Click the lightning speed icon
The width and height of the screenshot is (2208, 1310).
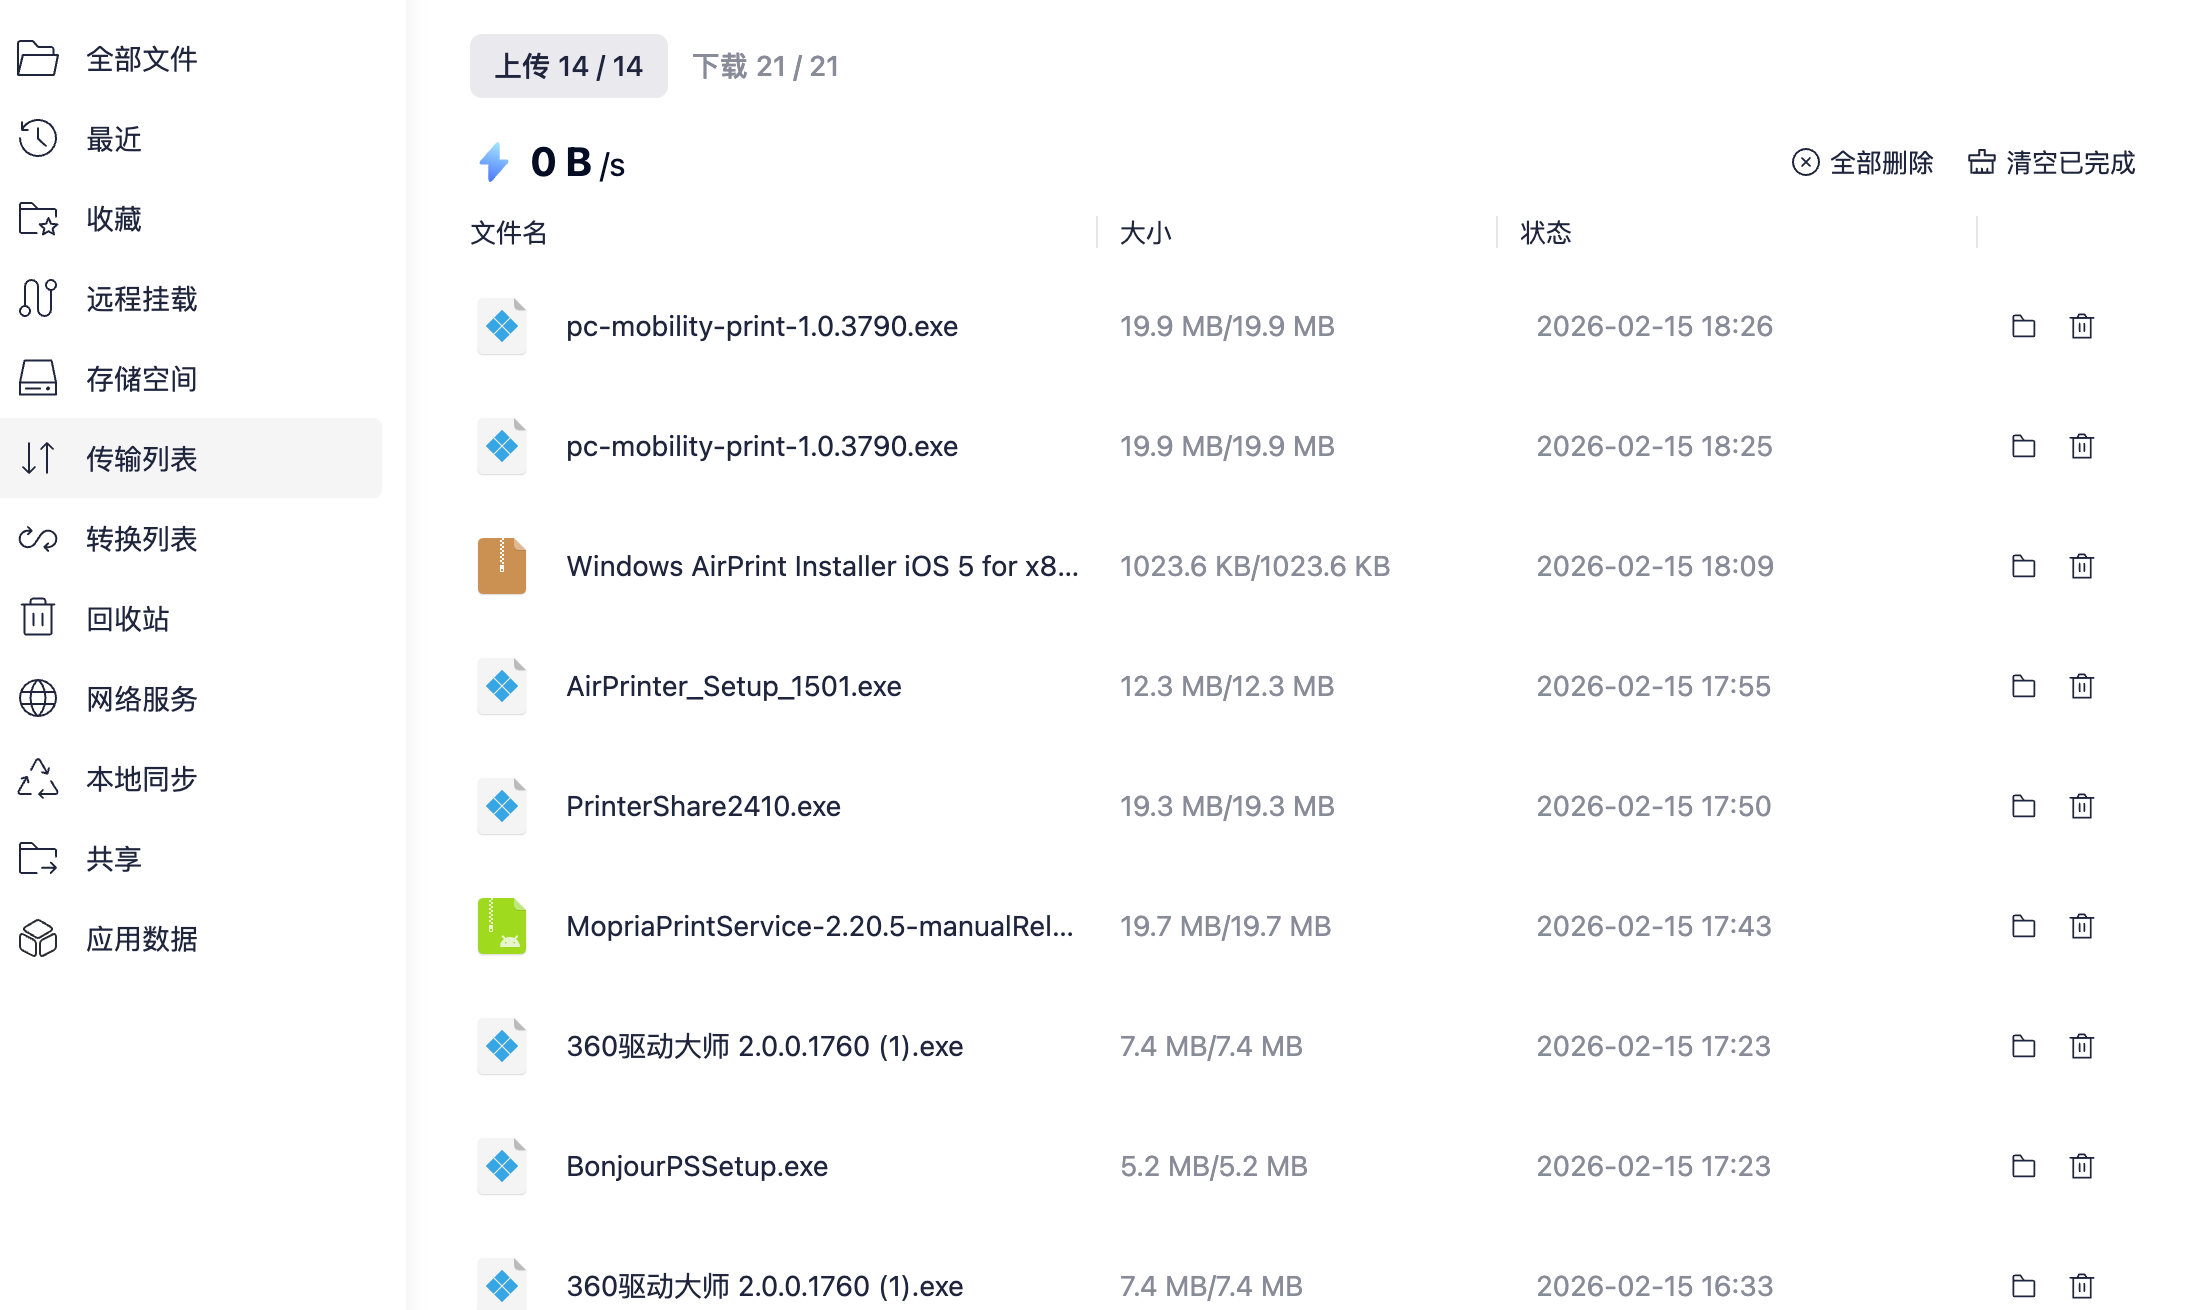(x=494, y=162)
